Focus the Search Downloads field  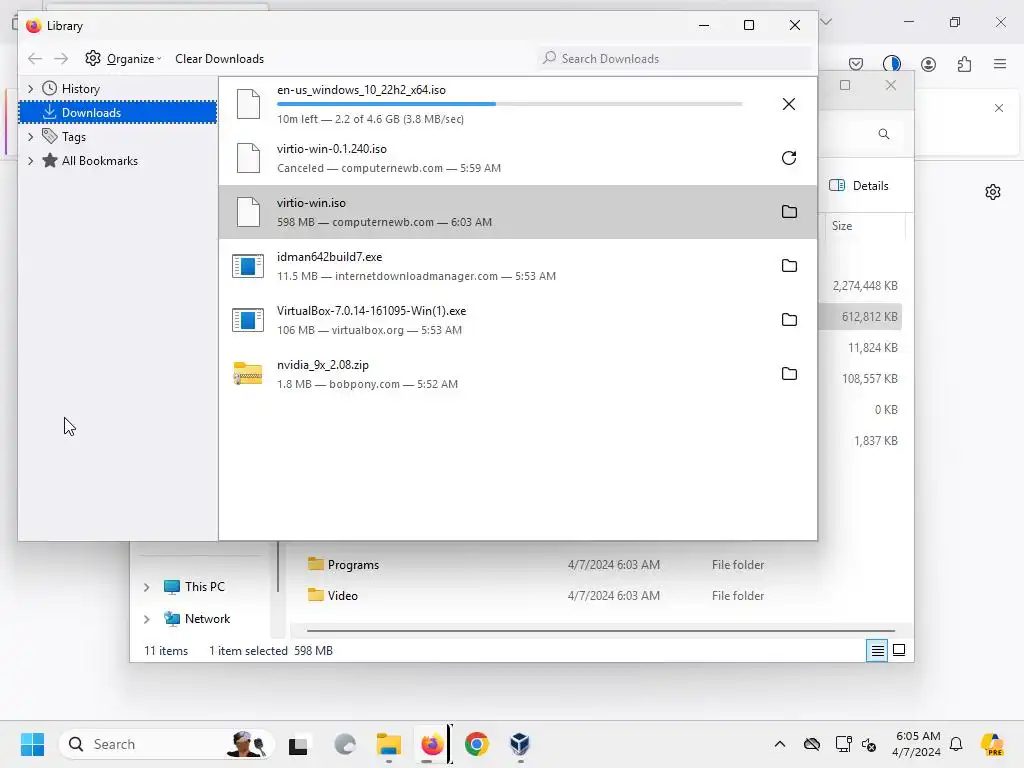[x=676, y=59]
